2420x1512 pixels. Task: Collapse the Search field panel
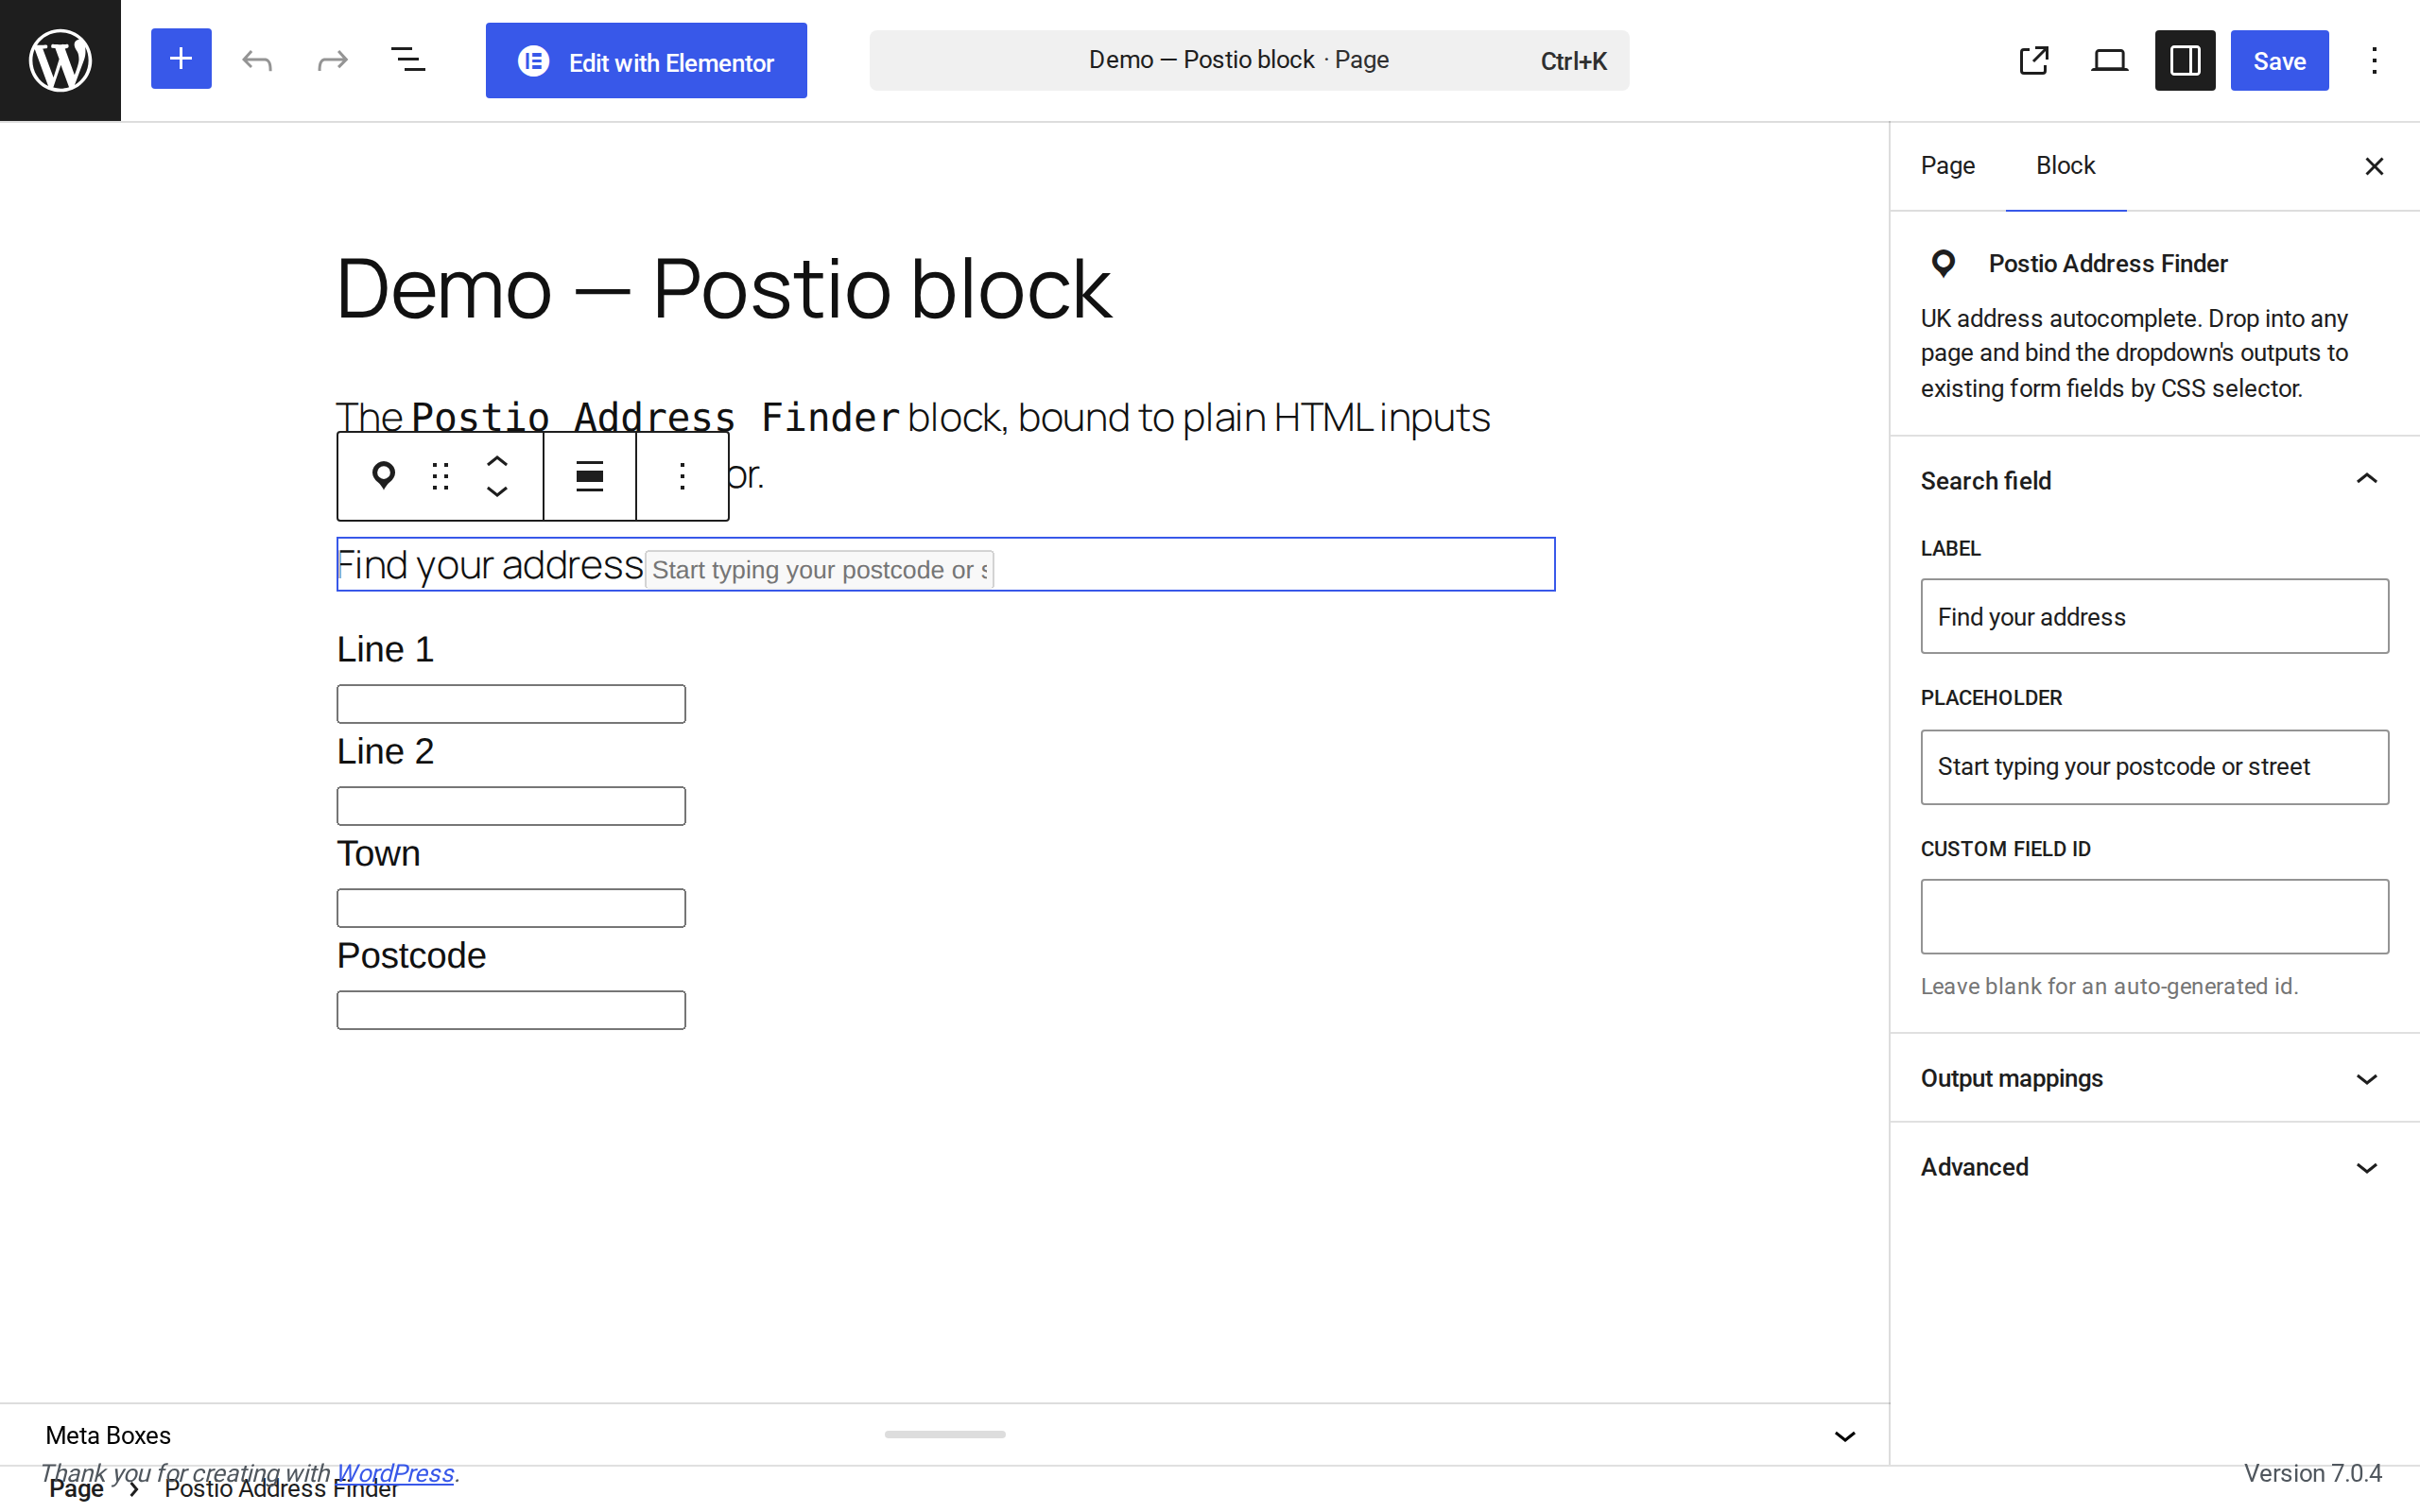(2154, 481)
